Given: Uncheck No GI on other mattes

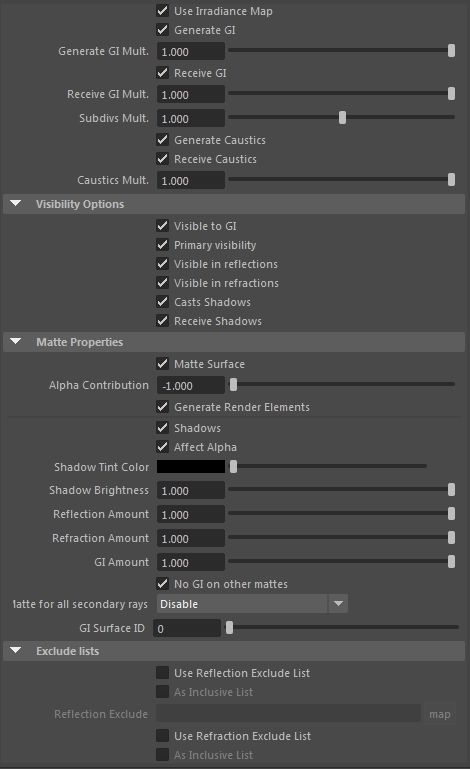Looking at the screenshot, I should tap(162, 584).
